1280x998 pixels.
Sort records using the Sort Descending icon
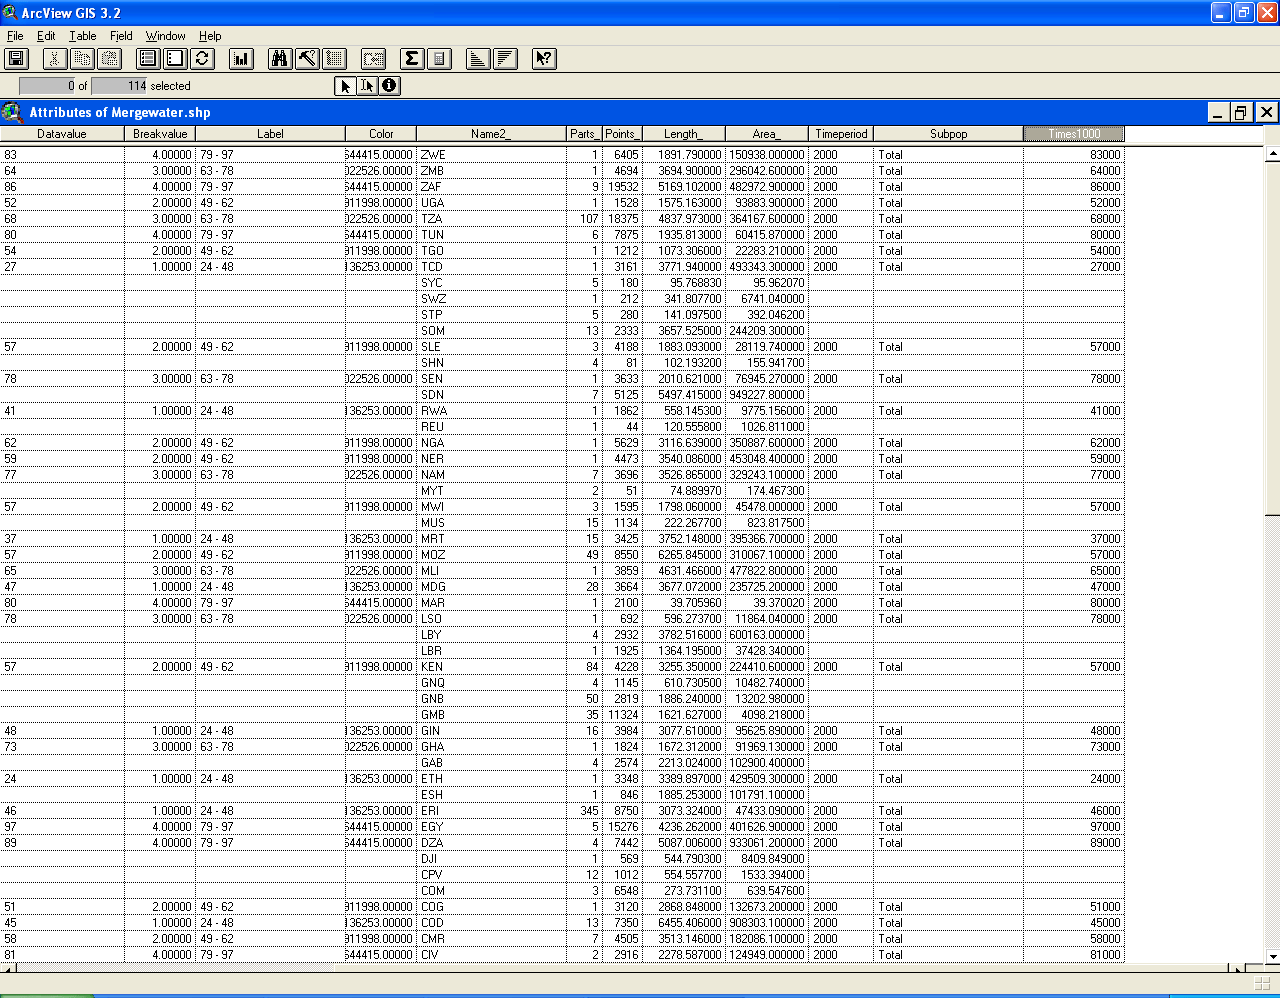(505, 59)
